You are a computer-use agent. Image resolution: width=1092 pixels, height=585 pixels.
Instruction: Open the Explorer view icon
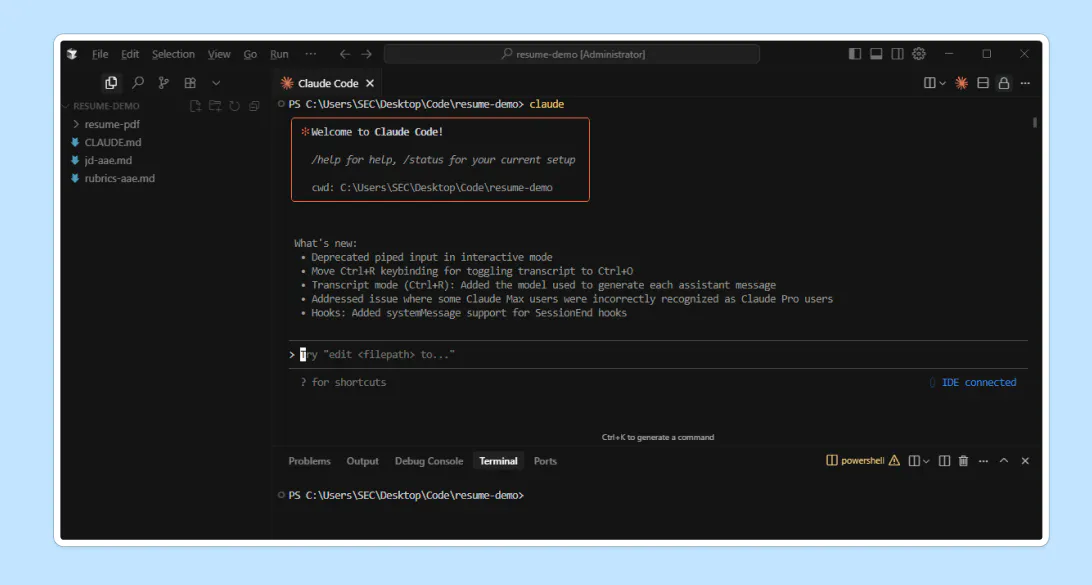click(x=111, y=83)
